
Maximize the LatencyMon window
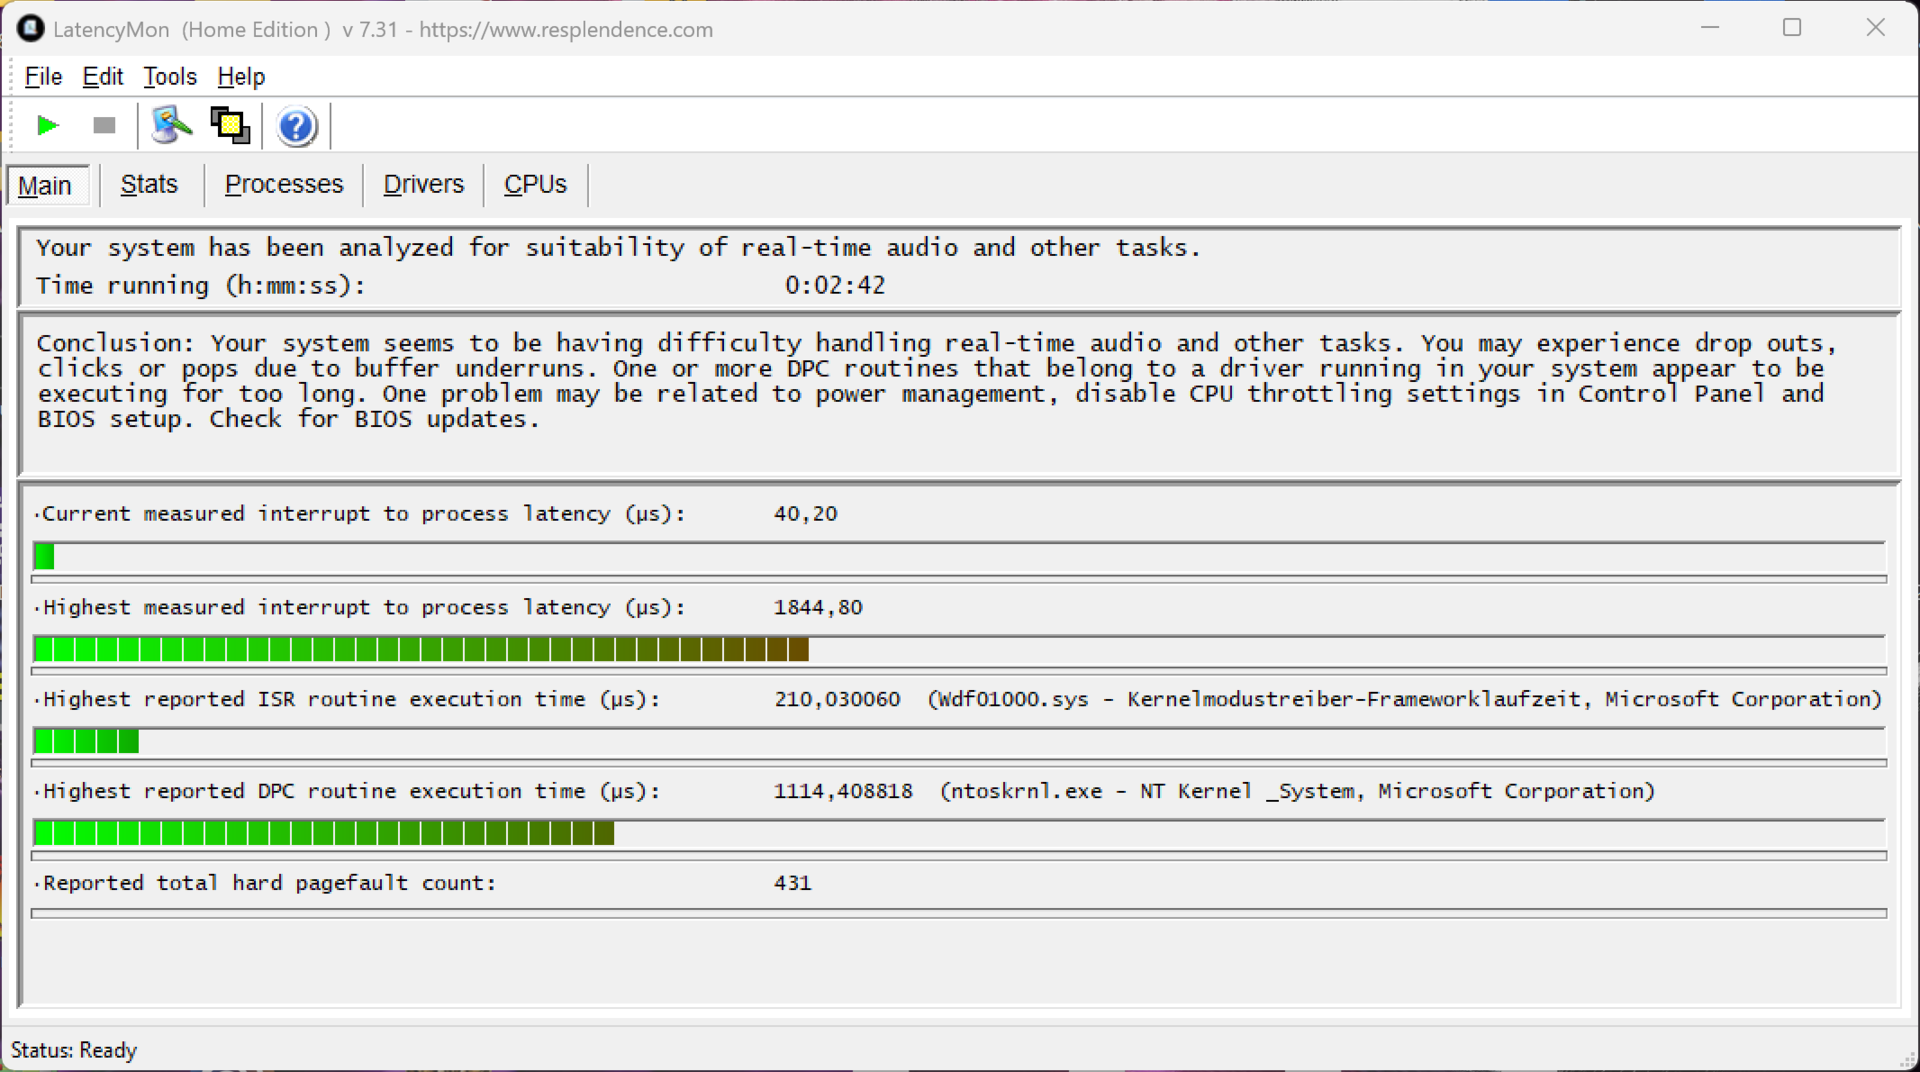1792,28
